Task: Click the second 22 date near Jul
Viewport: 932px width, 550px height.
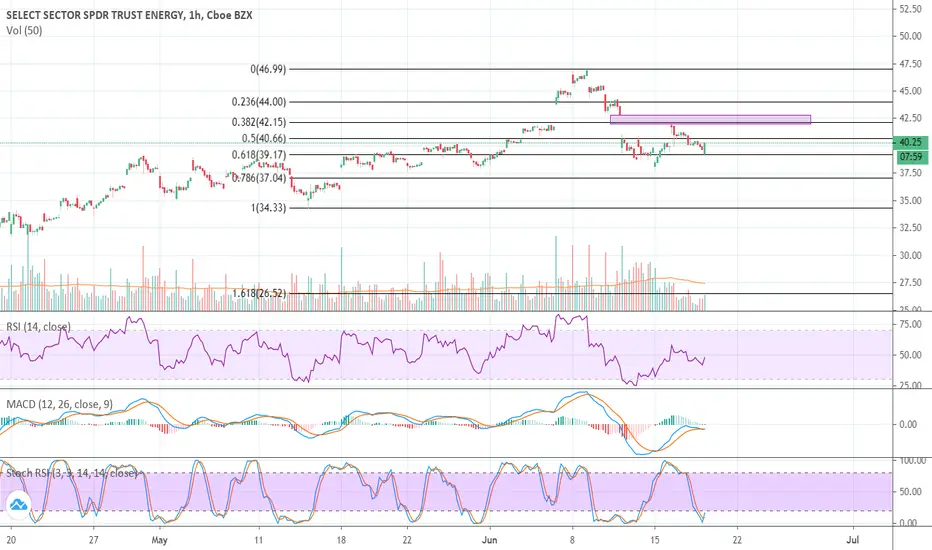Action: [737, 540]
